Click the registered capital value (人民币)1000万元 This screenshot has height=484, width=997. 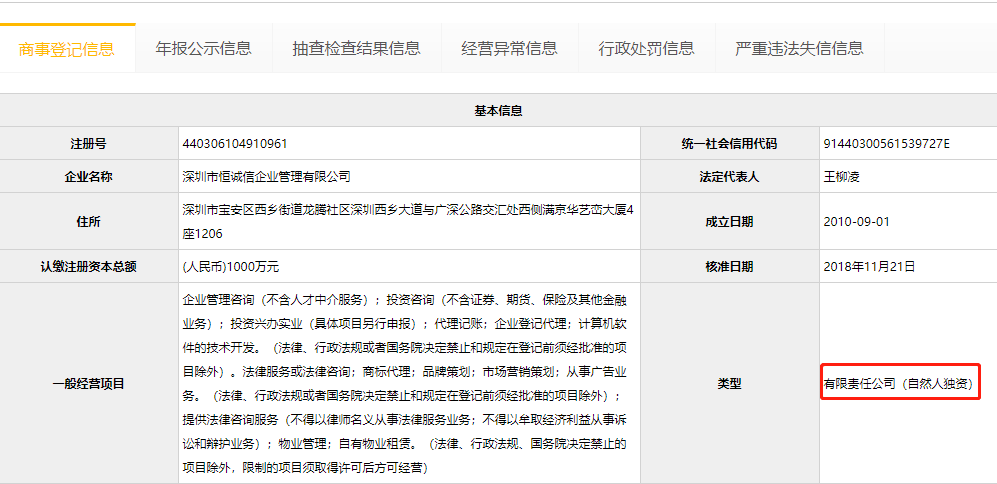pyautogui.click(x=231, y=267)
